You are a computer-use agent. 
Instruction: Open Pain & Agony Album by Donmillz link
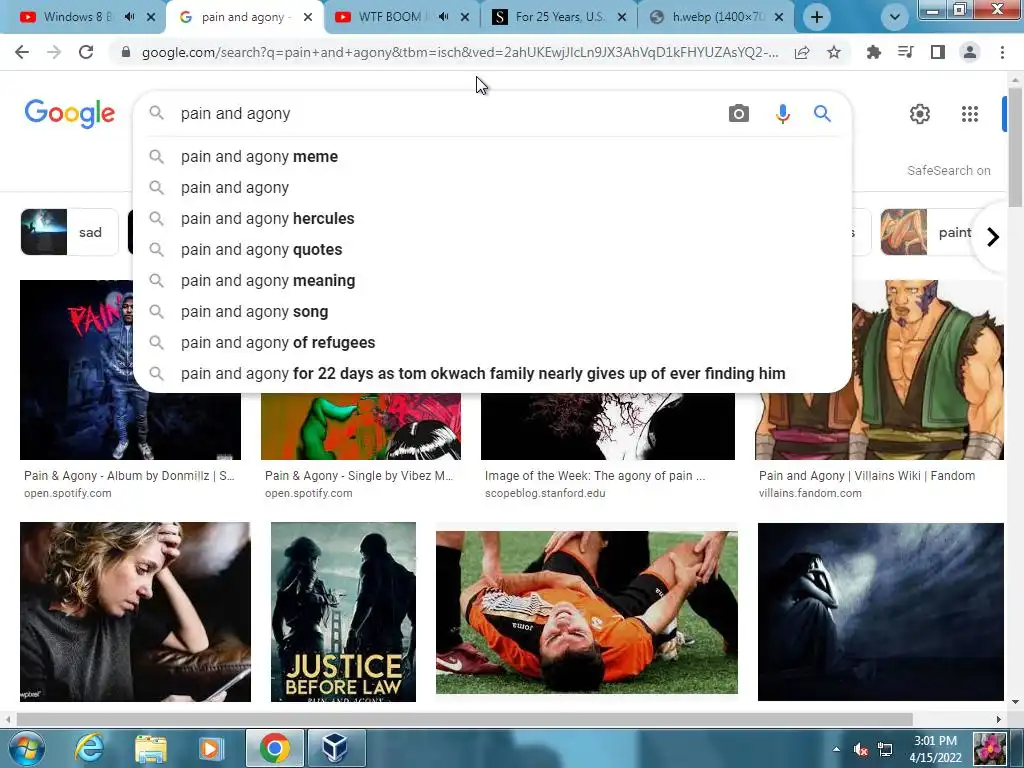pyautogui.click(x=129, y=476)
